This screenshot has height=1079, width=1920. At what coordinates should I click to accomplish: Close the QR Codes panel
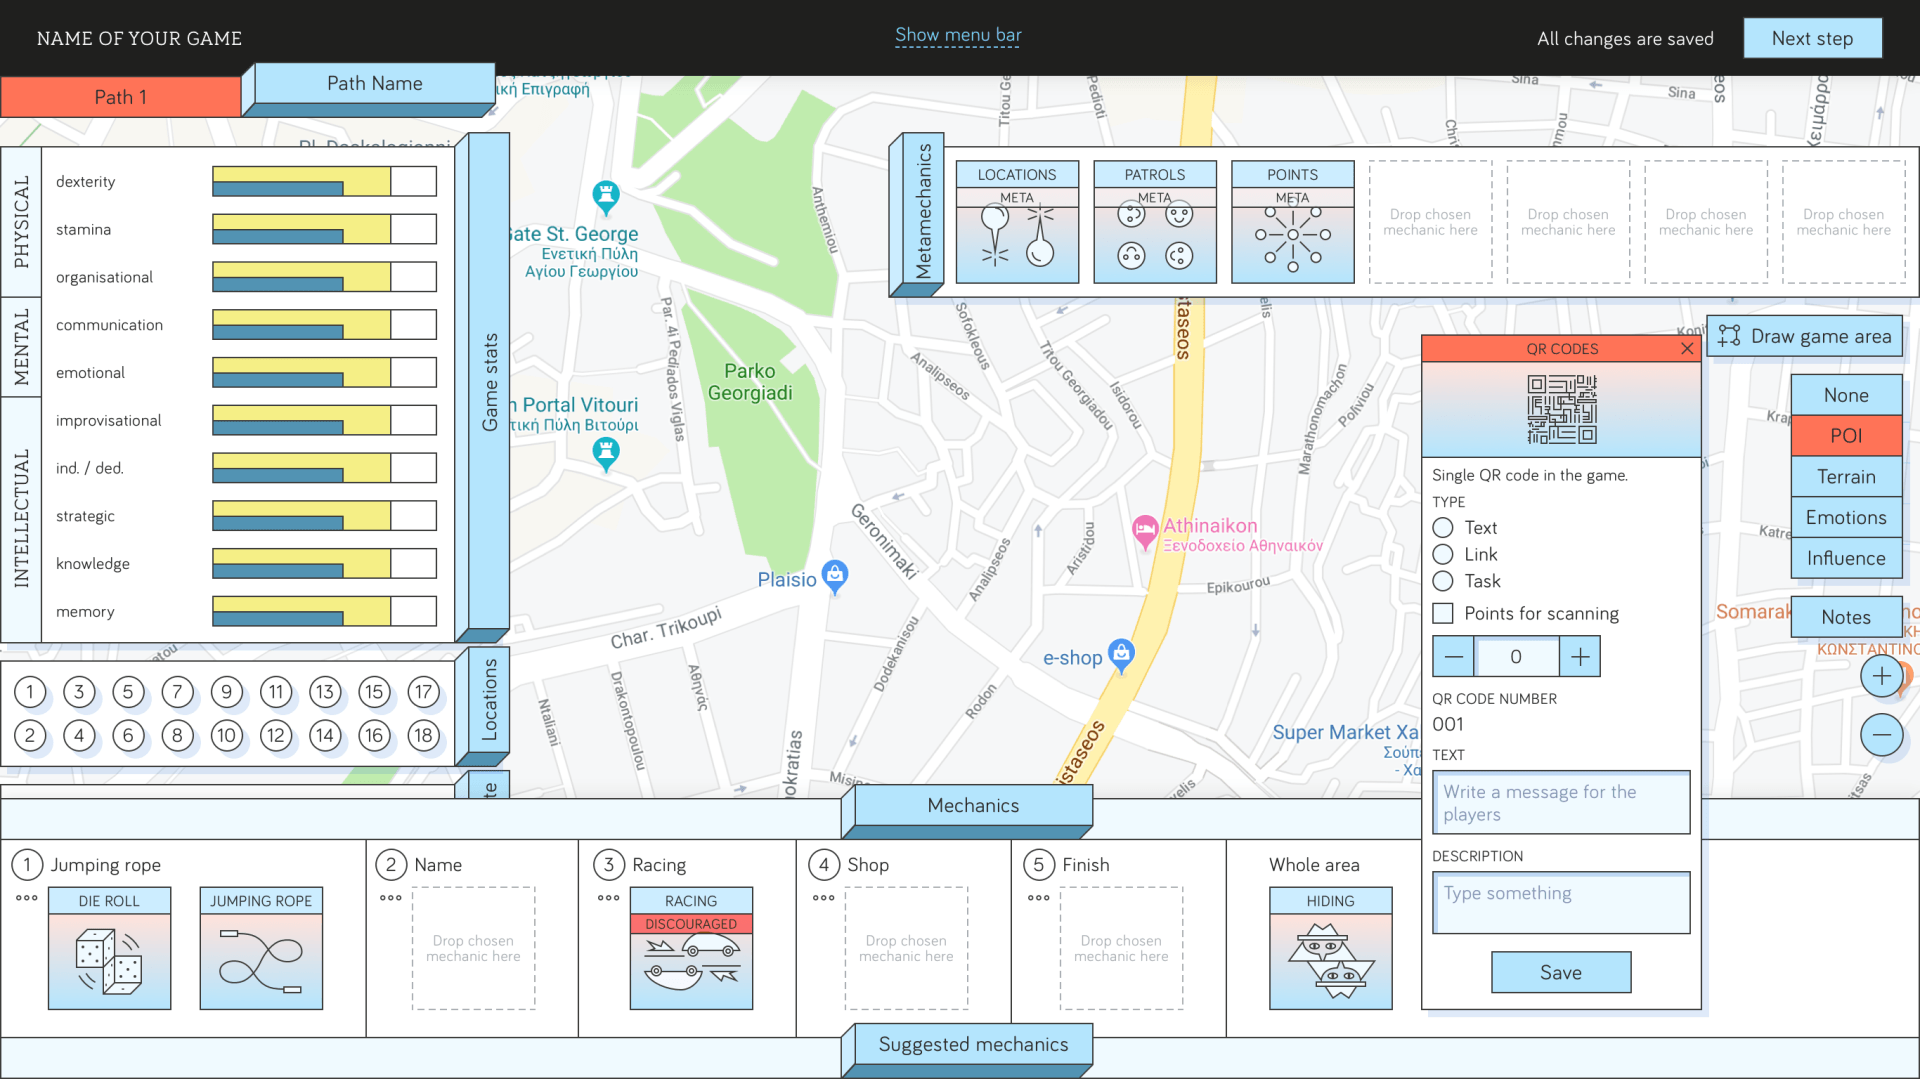click(1687, 348)
